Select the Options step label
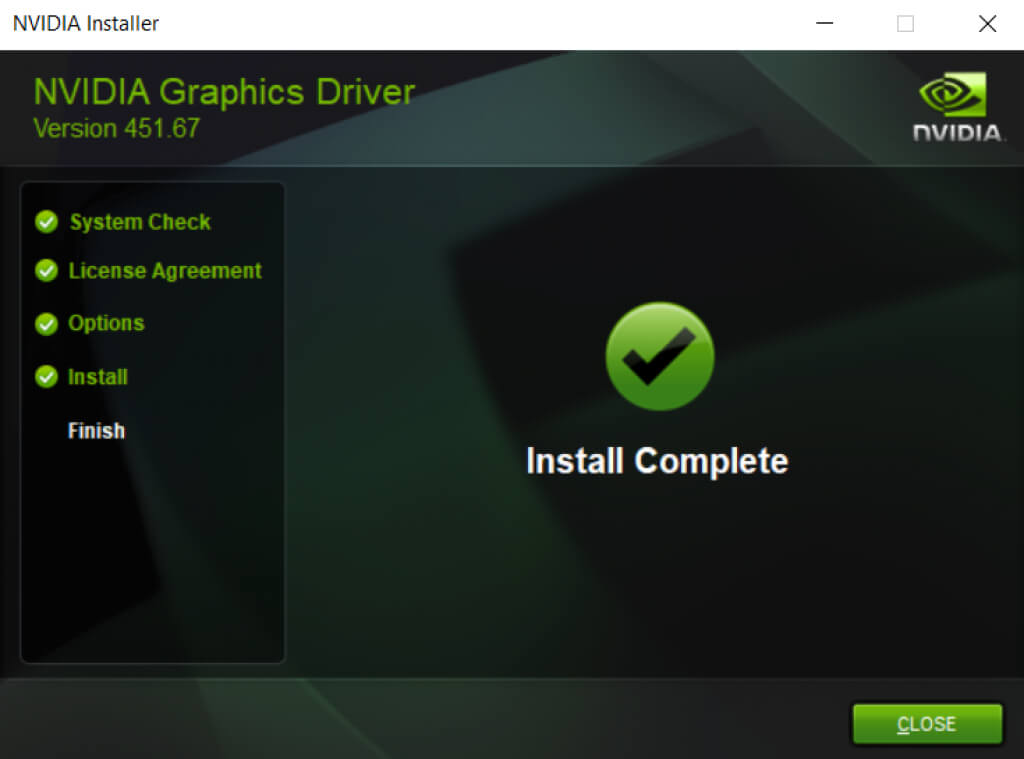This screenshot has width=1024, height=759. click(106, 324)
